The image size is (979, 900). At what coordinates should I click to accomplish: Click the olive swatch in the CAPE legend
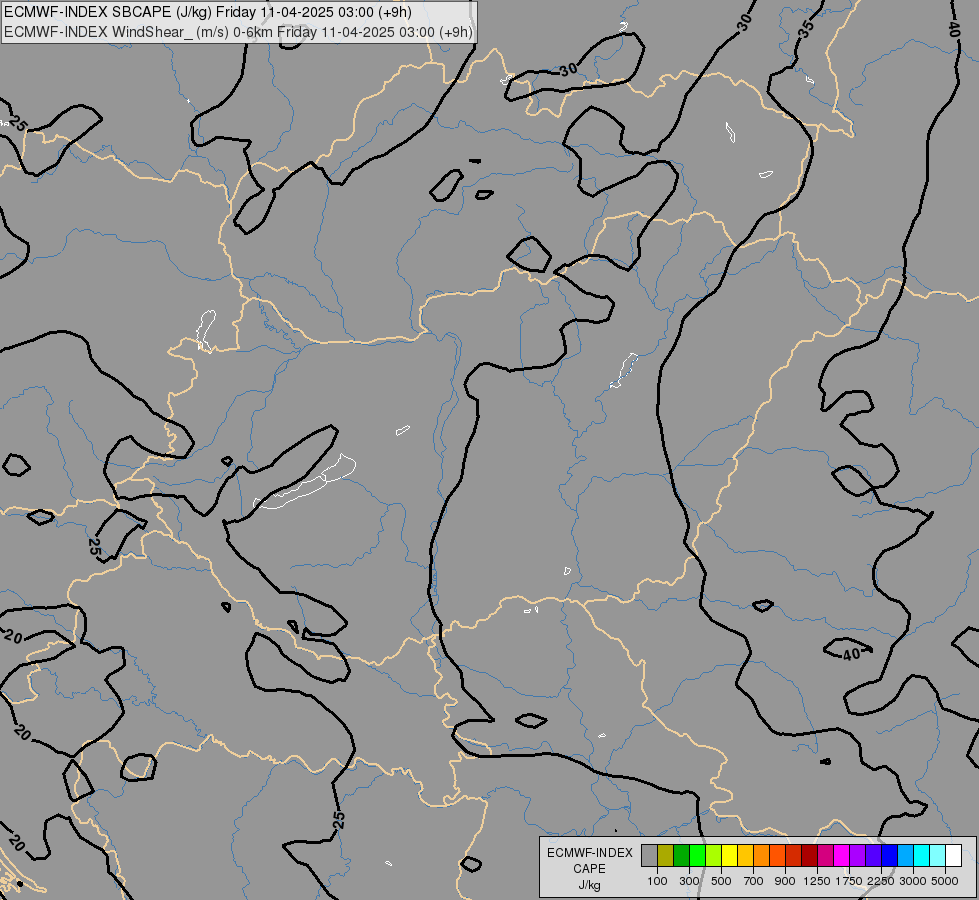[666, 855]
